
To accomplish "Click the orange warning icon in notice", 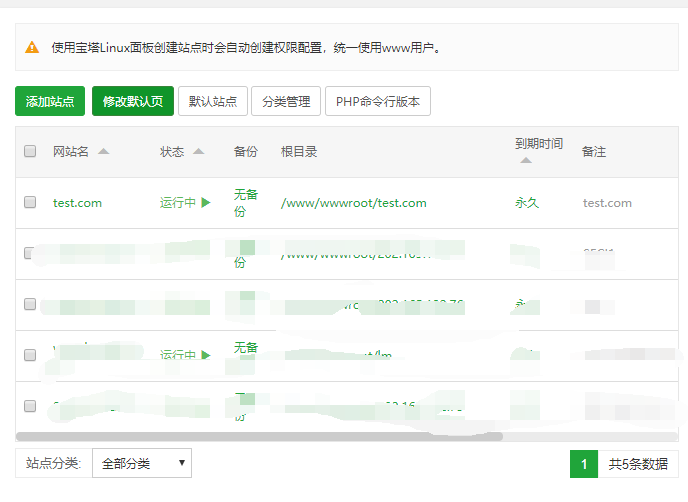I will coord(32,47).
